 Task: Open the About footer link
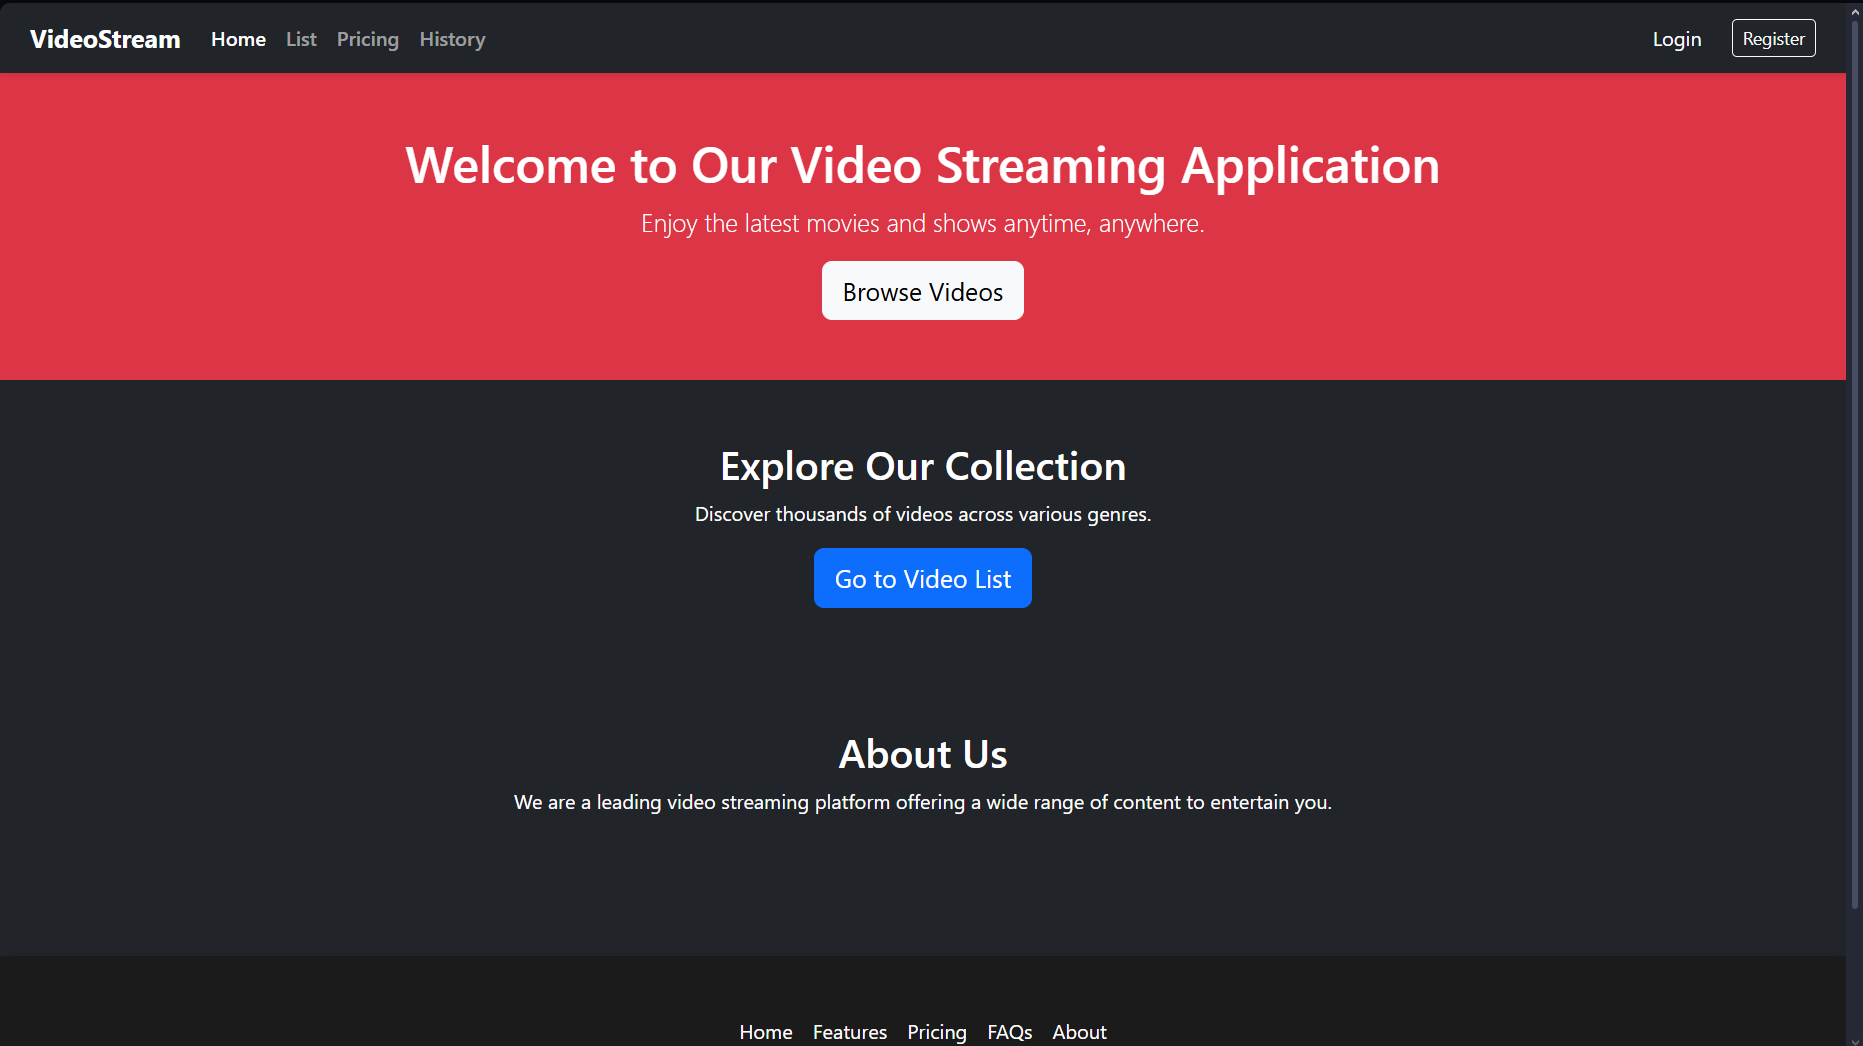[1079, 1032]
